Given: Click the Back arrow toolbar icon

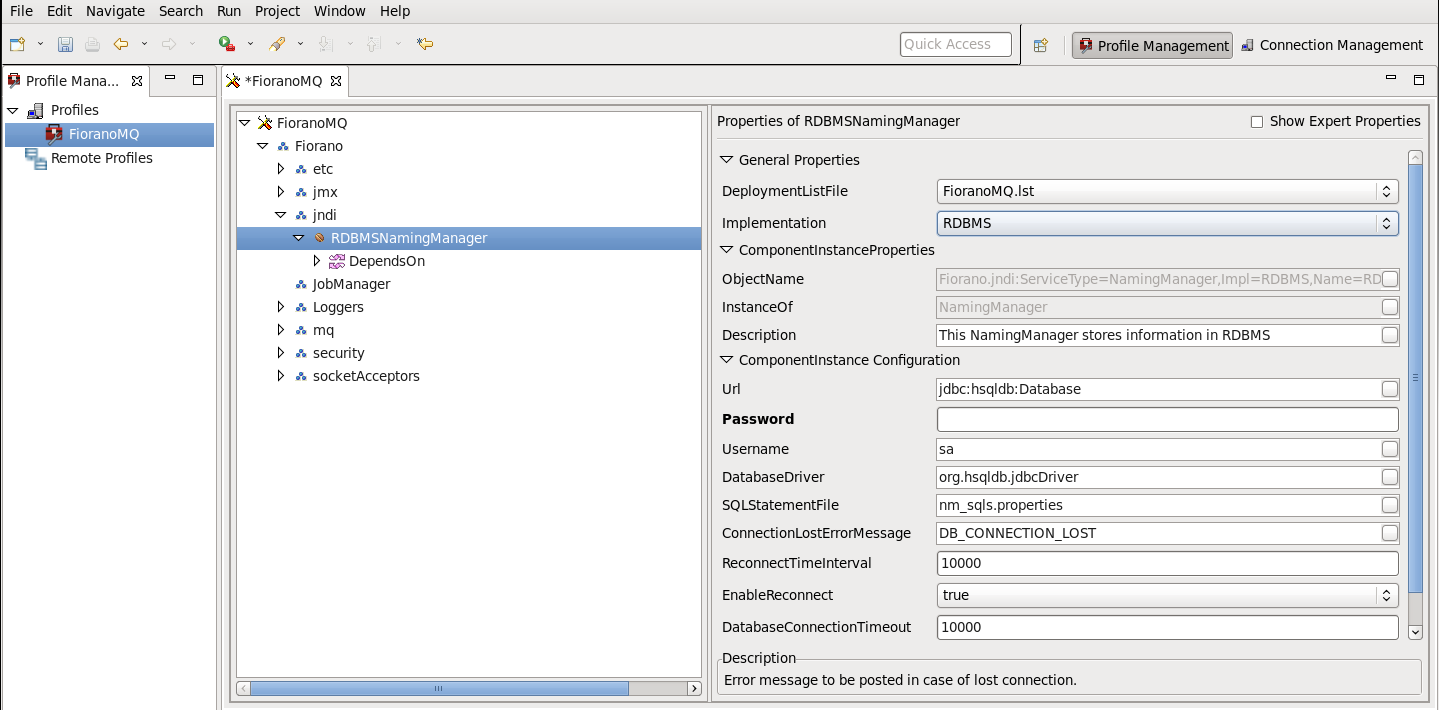Looking at the screenshot, I should [121, 44].
